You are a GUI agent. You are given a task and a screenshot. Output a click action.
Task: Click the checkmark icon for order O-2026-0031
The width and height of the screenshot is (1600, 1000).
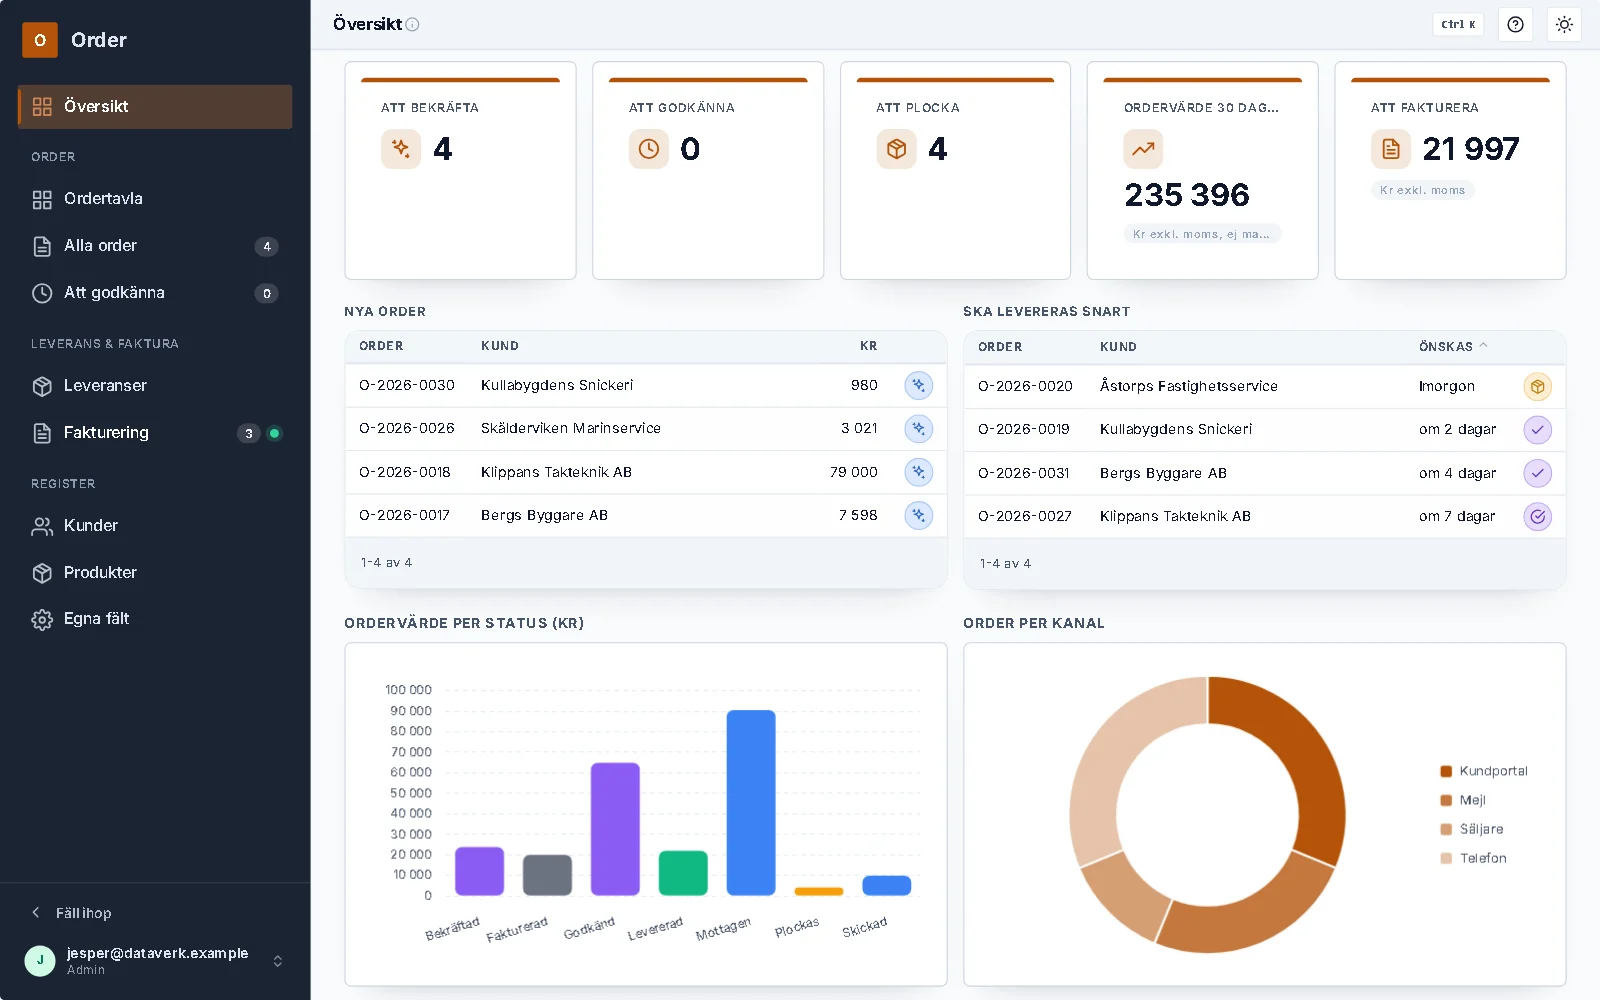1537,473
